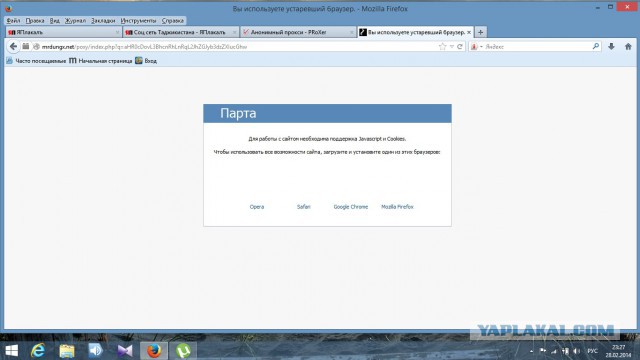Open the Windows Start button
Viewport: 640px width, 360px height.
pos(12,351)
